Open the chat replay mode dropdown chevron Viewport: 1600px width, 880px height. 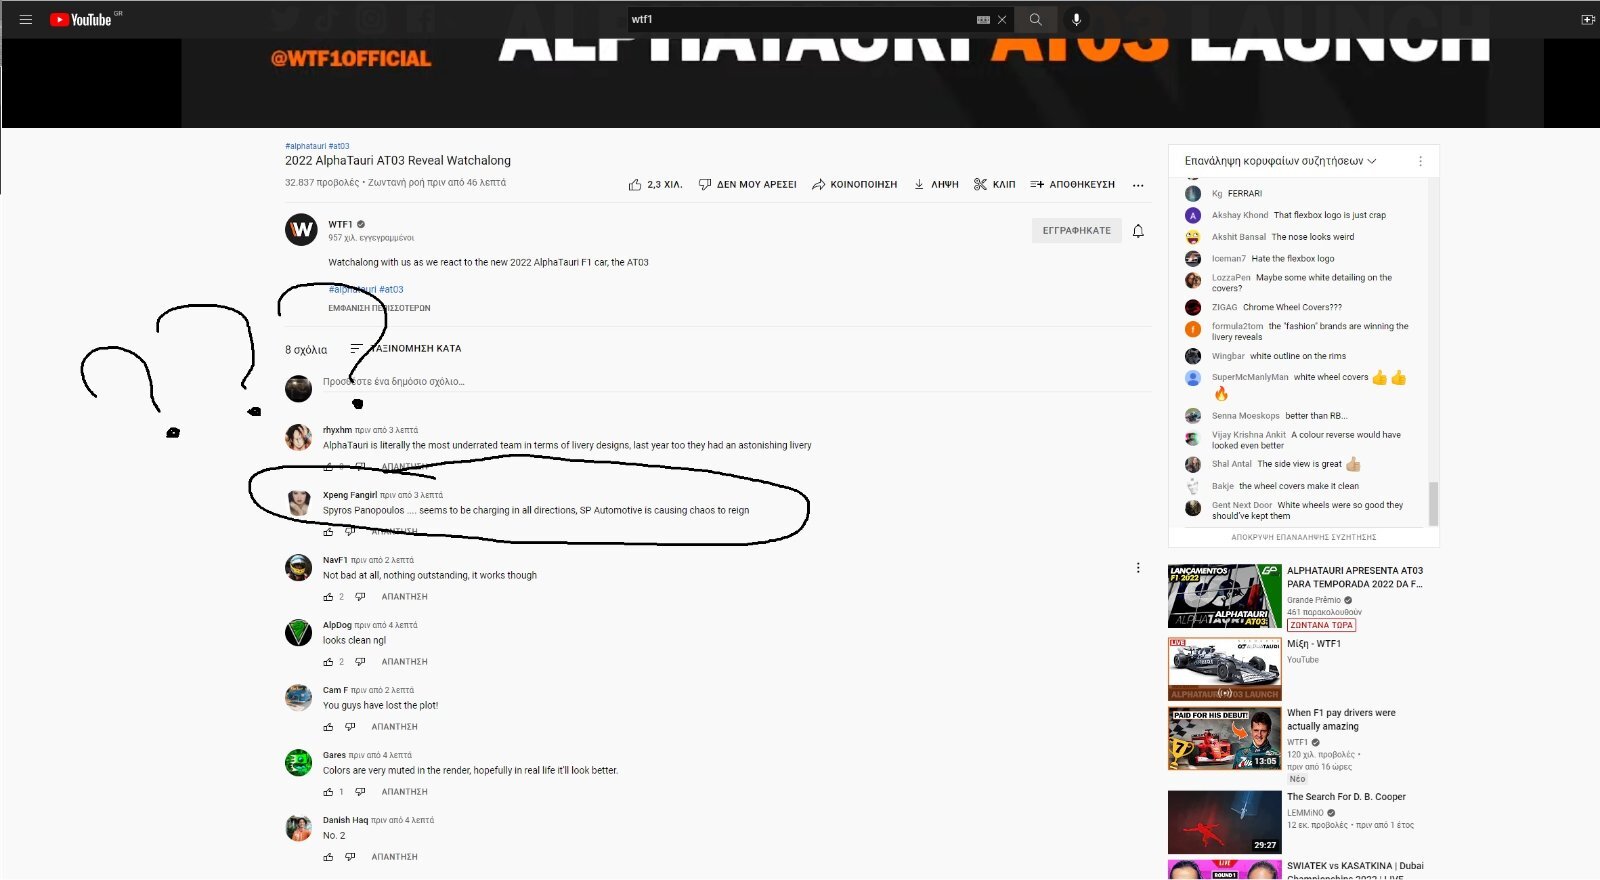(x=1372, y=161)
